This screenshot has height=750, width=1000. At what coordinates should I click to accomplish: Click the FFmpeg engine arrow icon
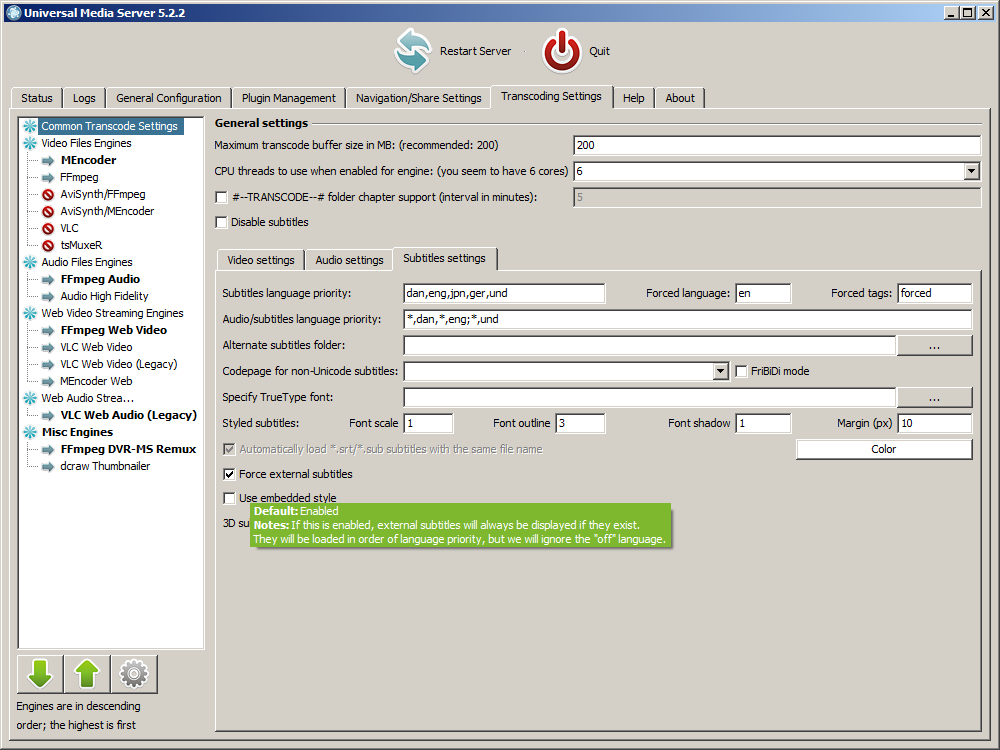48,177
